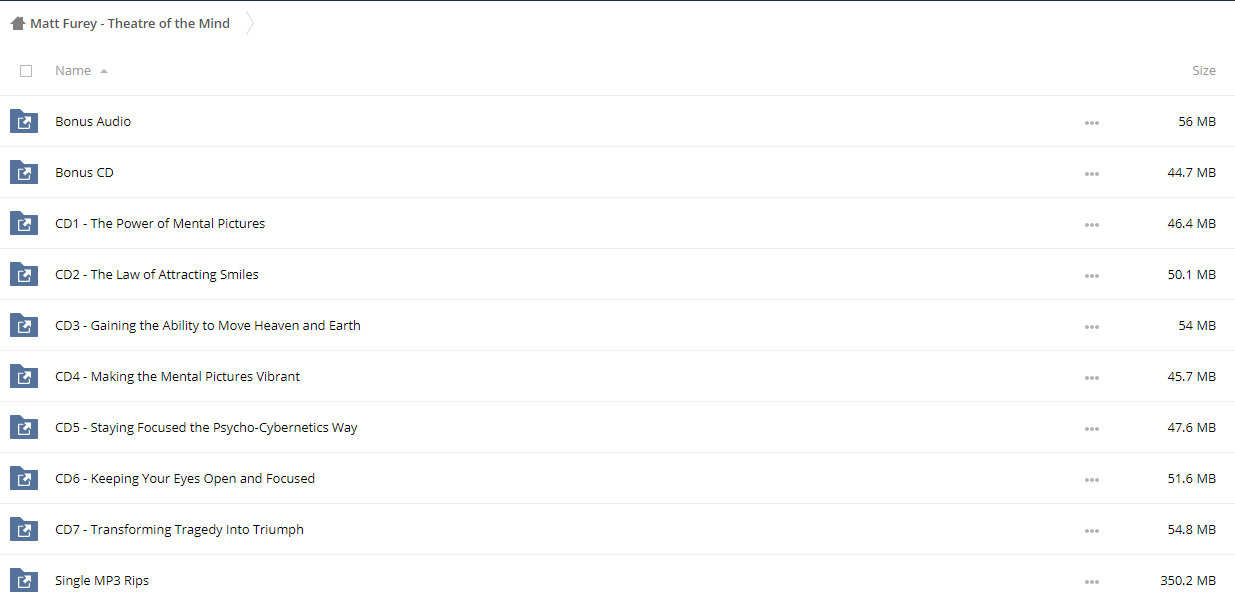
Task: Click the 47.6 MB size value
Action: pyautogui.click(x=1192, y=427)
